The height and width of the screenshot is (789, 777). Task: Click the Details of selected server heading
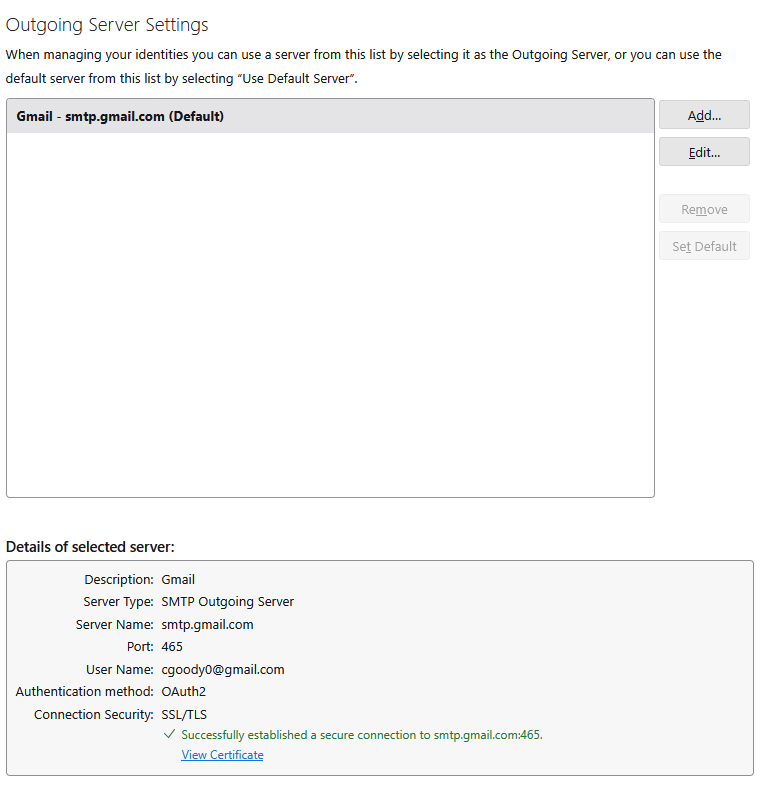pyautogui.click(x=90, y=546)
